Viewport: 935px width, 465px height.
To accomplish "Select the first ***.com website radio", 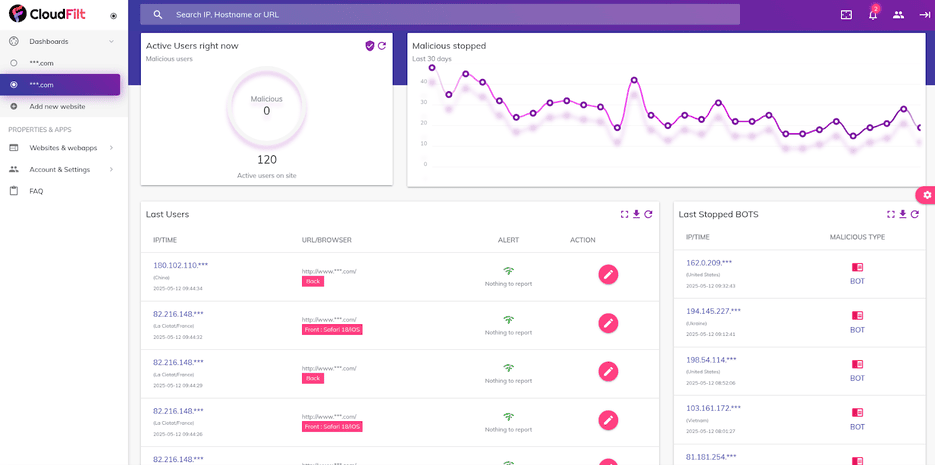I will pyautogui.click(x=14, y=63).
